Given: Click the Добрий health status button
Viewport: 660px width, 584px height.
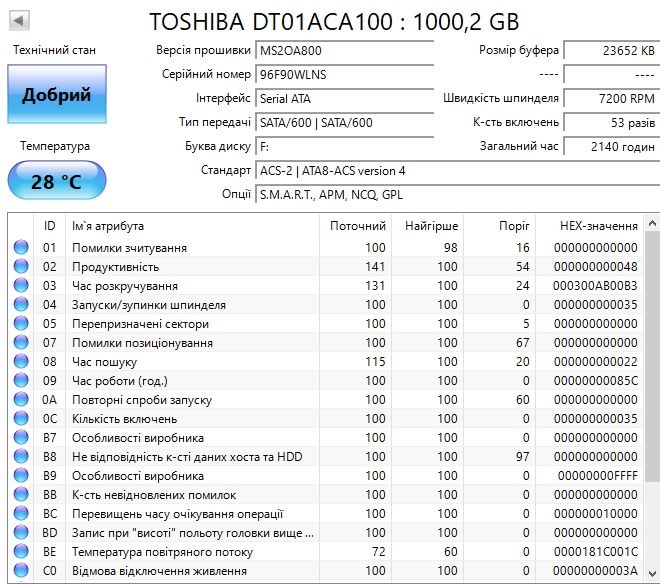Looking at the screenshot, I should (x=57, y=94).
